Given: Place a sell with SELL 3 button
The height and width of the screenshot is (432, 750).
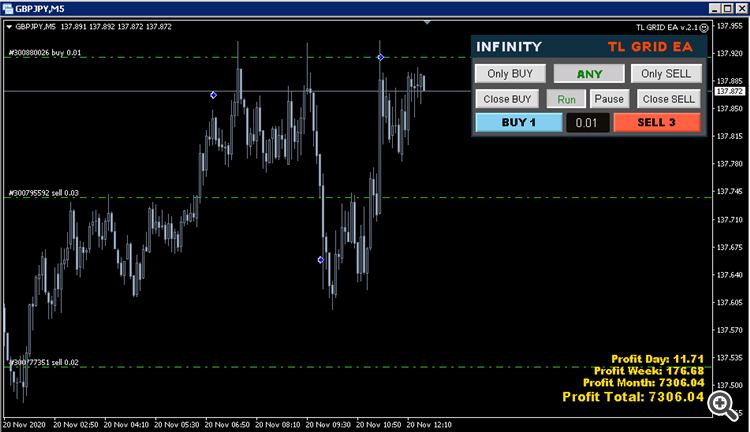Looking at the screenshot, I should coord(657,122).
